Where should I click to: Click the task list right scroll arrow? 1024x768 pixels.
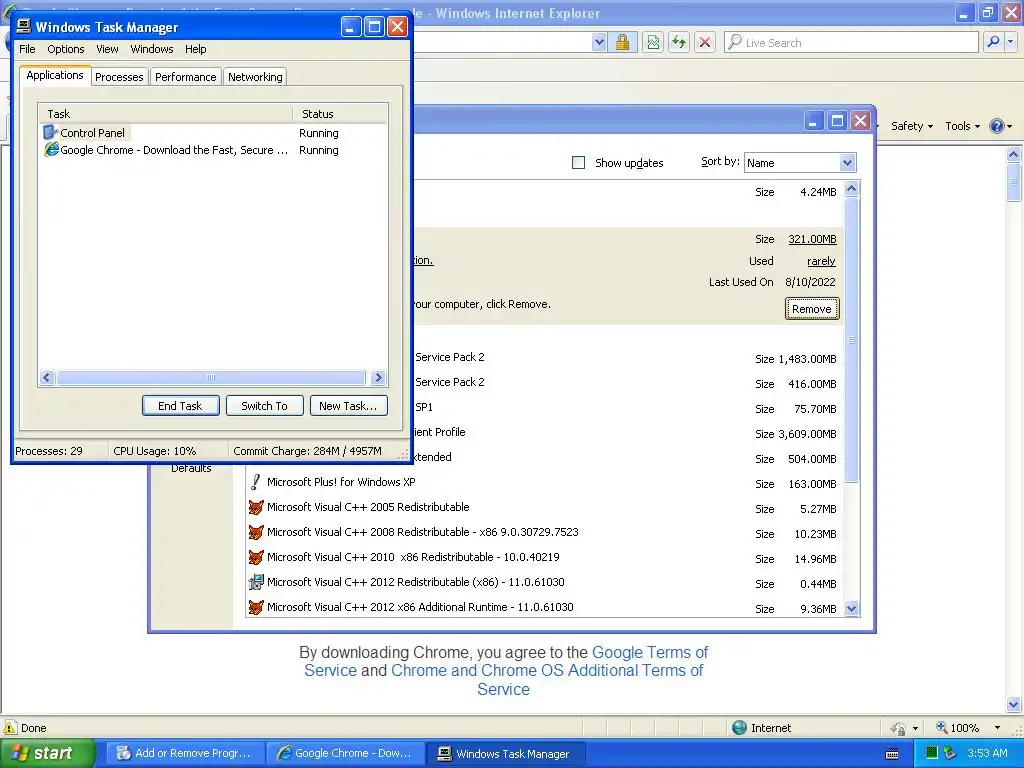[378, 377]
